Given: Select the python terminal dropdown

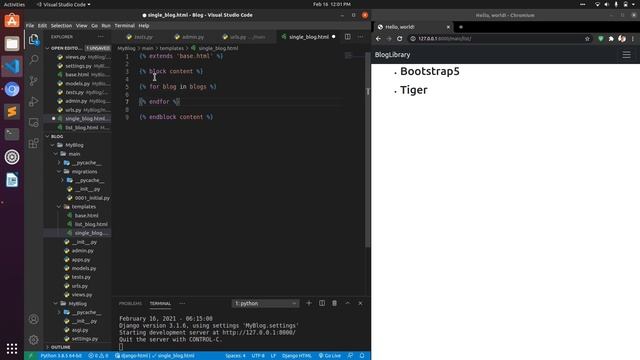Looking at the screenshot, I should click(x=265, y=303).
